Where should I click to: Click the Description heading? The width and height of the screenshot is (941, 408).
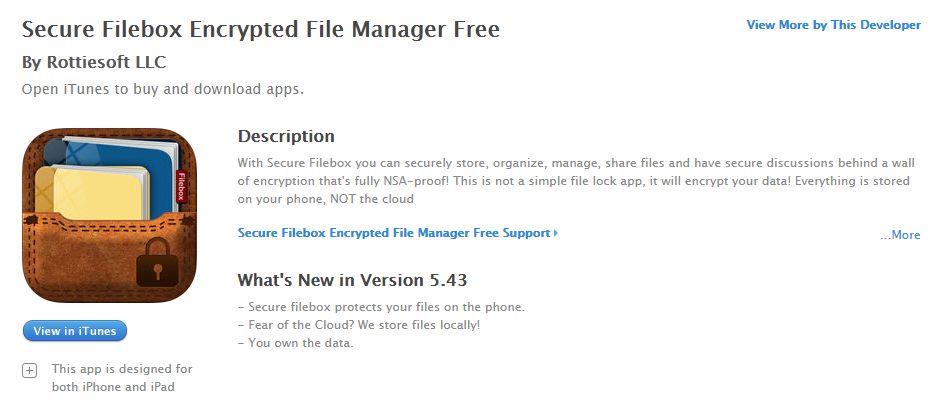click(286, 136)
